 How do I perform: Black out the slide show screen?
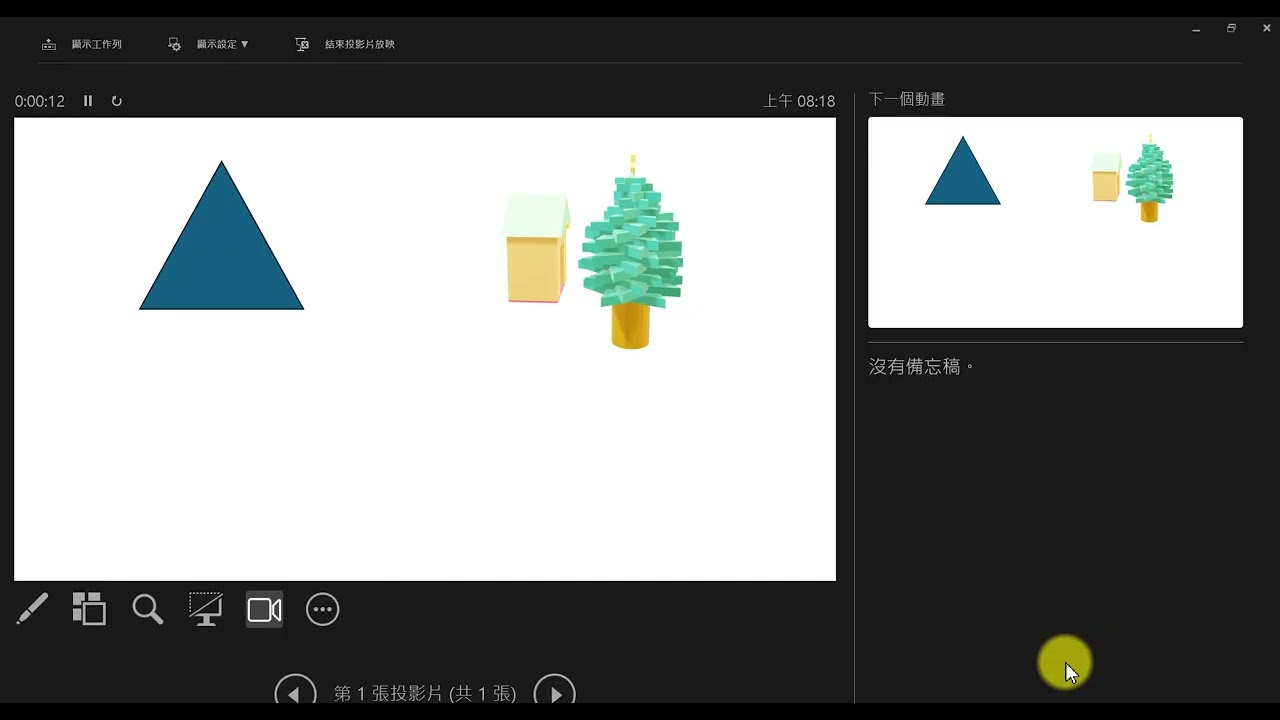[206, 609]
